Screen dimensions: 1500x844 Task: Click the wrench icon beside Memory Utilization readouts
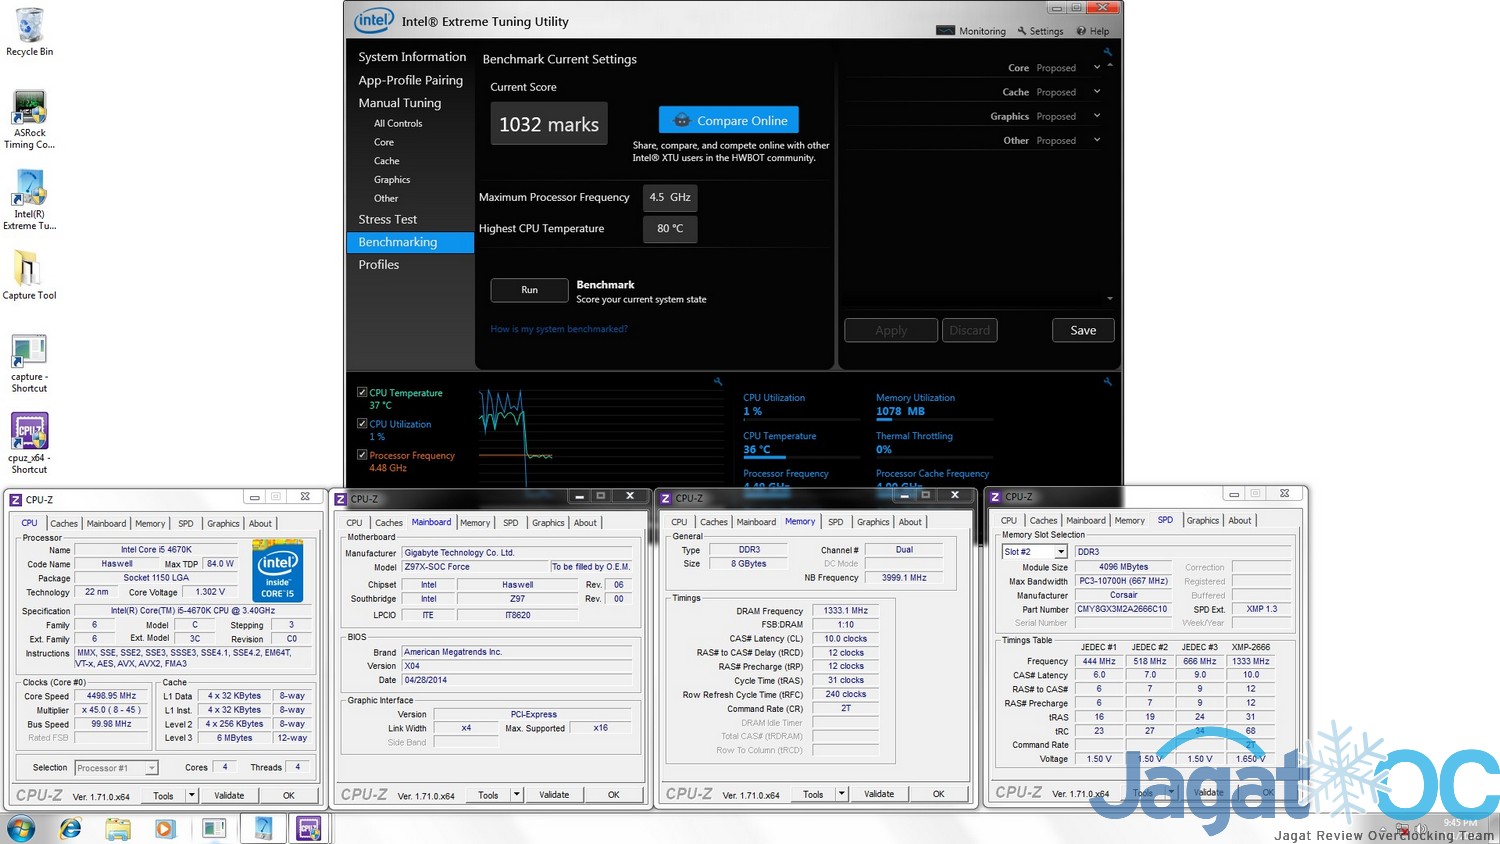1107,382
